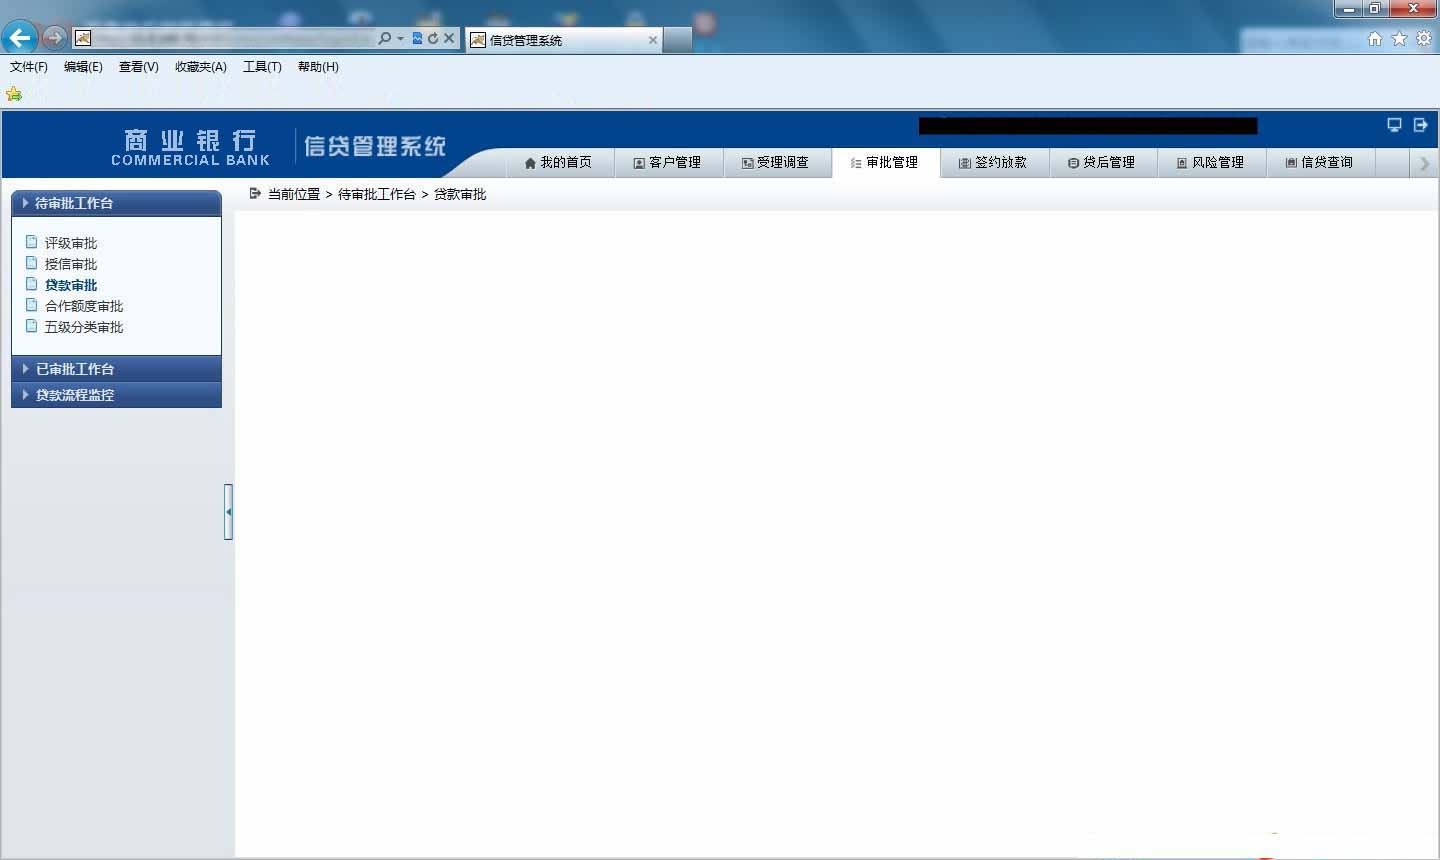The height and width of the screenshot is (860, 1440).
Task: Click the document icon beside 贷款审批
Action: pos(32,284)
